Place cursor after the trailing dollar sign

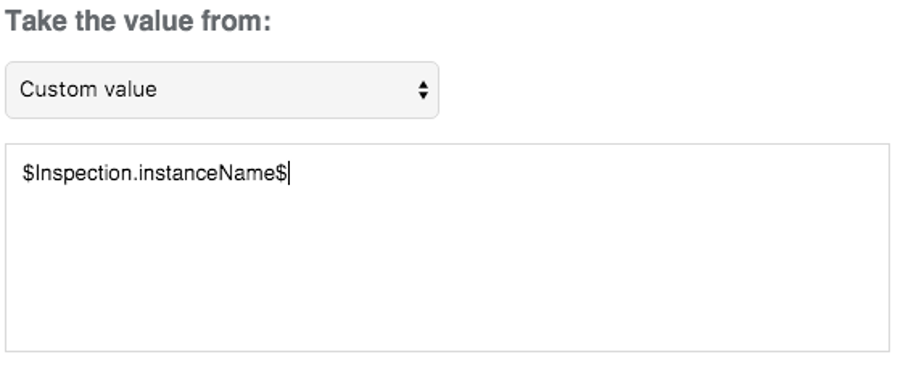[288, 173]
